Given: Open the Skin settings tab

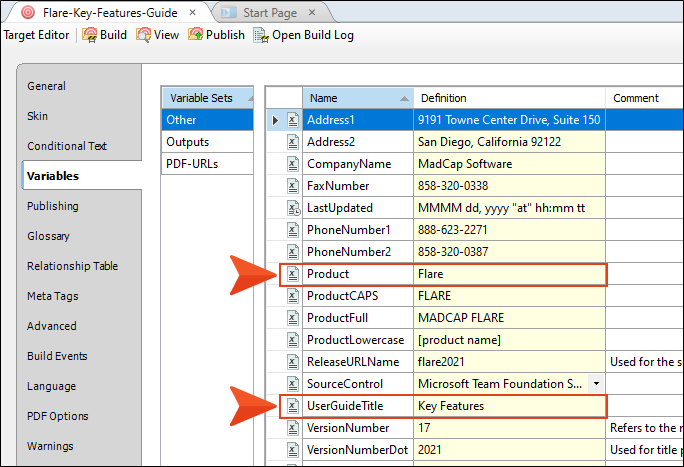Looking at the screenshot, I should [x=37, y=116].
